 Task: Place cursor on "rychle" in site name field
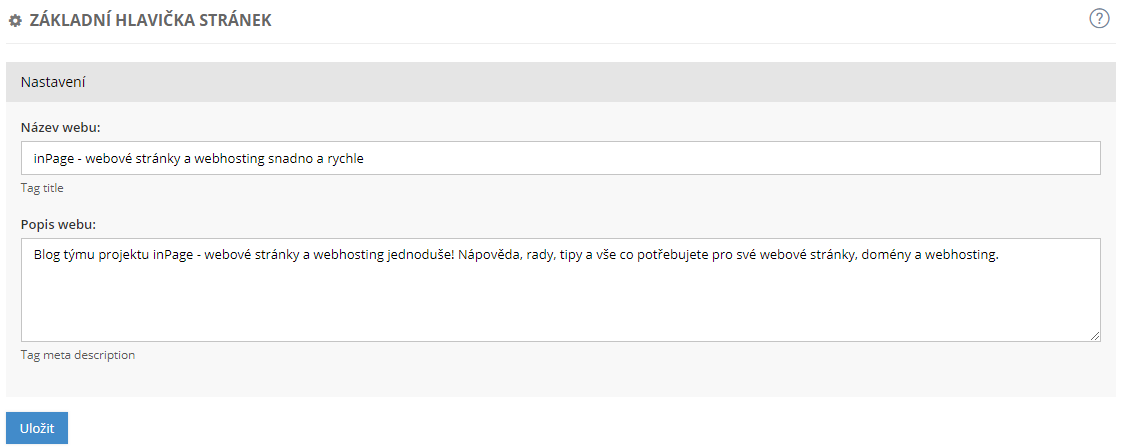(342, 158)
